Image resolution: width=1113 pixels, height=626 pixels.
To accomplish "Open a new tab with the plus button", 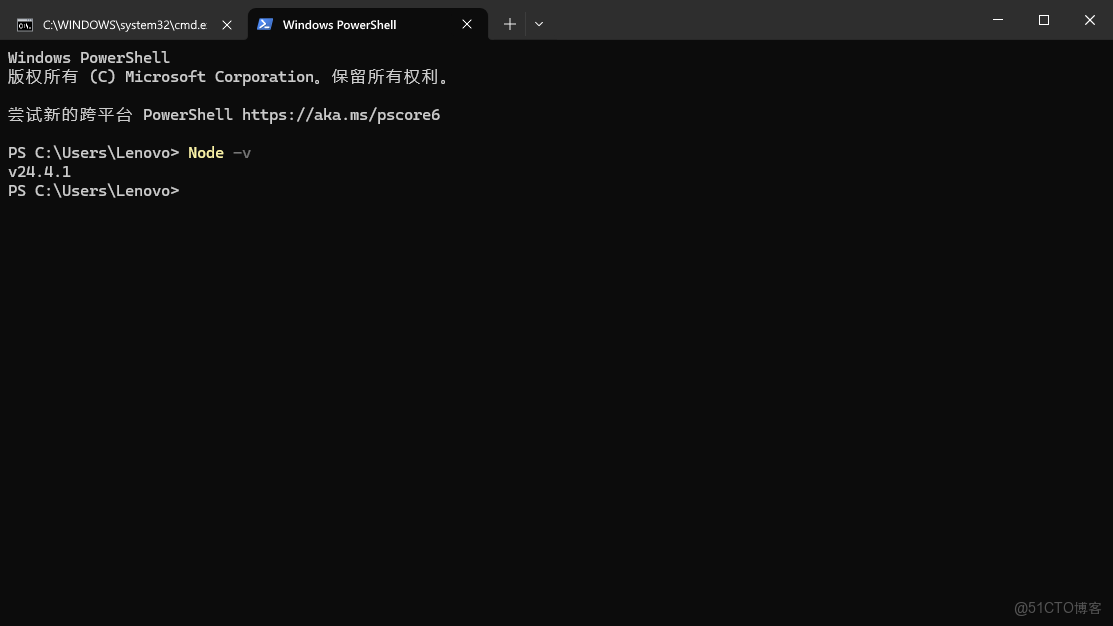I will tap(510, 23).
